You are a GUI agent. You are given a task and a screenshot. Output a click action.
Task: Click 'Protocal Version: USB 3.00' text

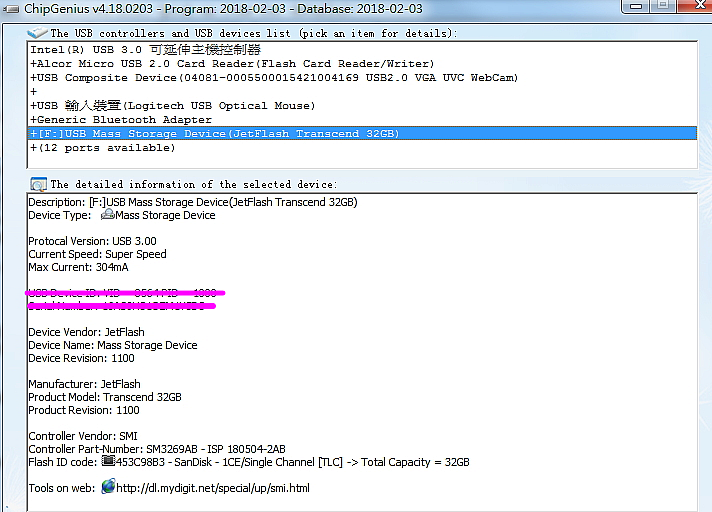coord(92,241)
